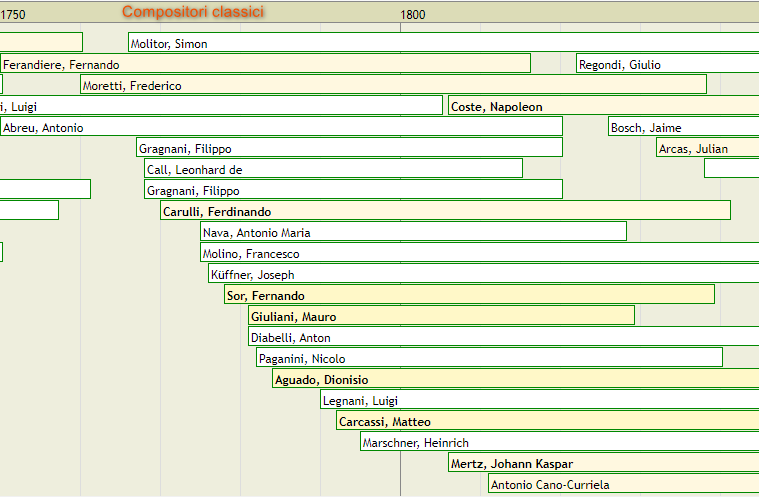The width and height of the screenshot is (759, 497).
Task: Open the Bosch, Jaime timeline bar
Action: coord(683,127)
